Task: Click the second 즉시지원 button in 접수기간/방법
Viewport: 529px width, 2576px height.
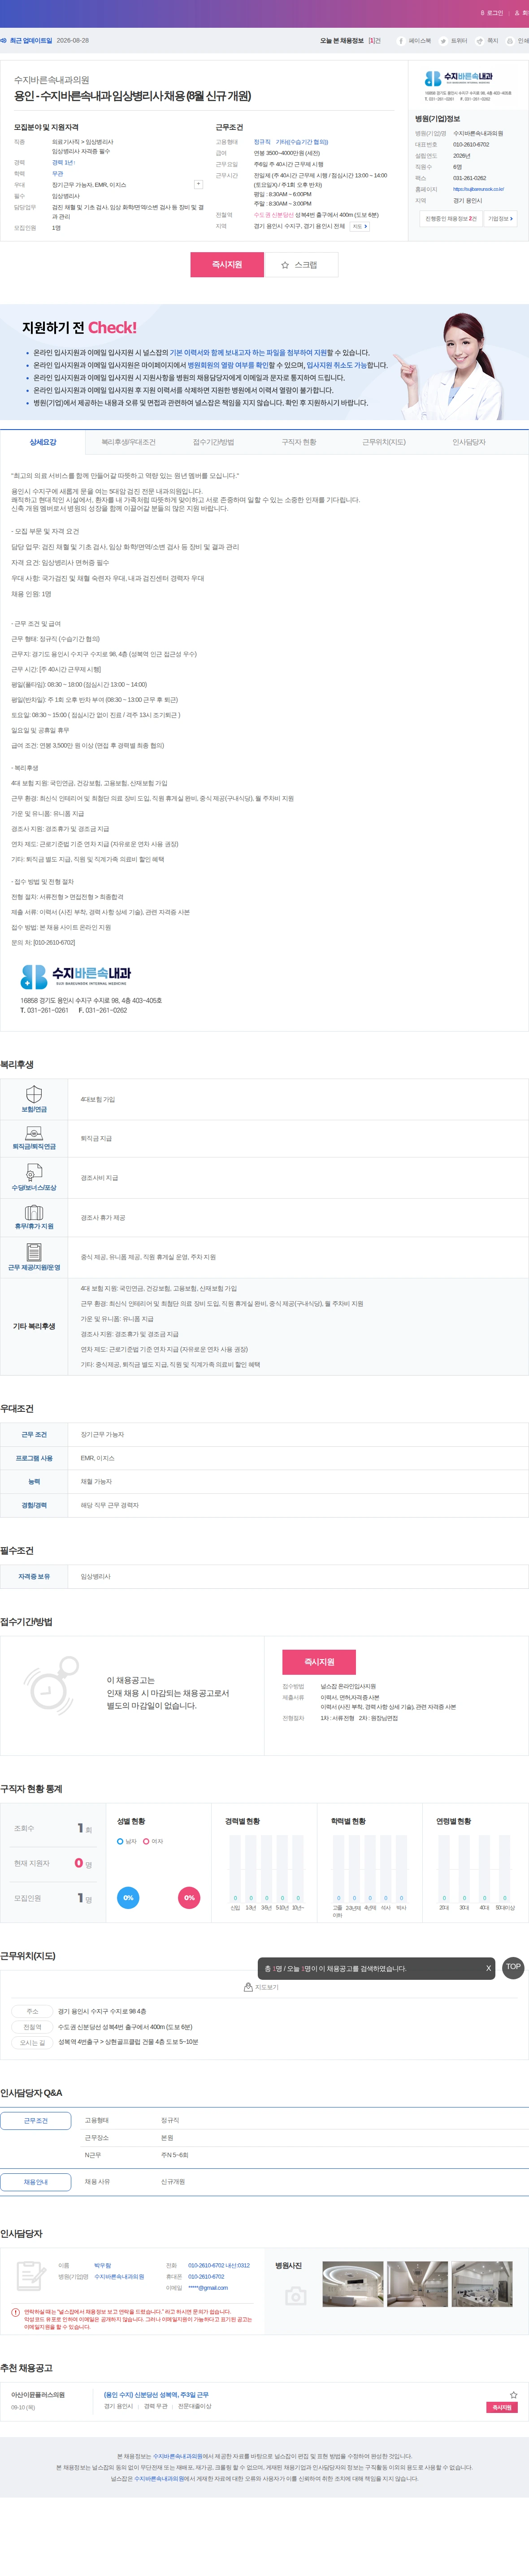Action: pos(320,1662)
